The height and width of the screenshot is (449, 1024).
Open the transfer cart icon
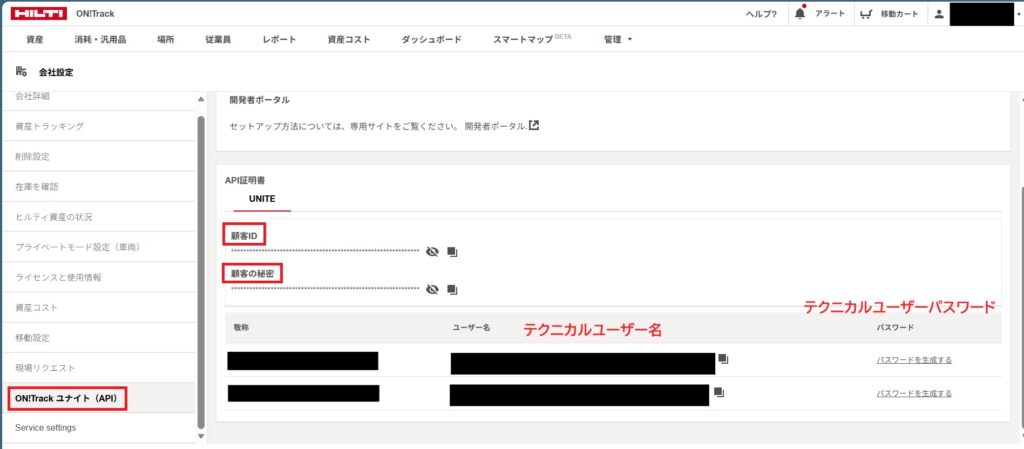point(866,14)
